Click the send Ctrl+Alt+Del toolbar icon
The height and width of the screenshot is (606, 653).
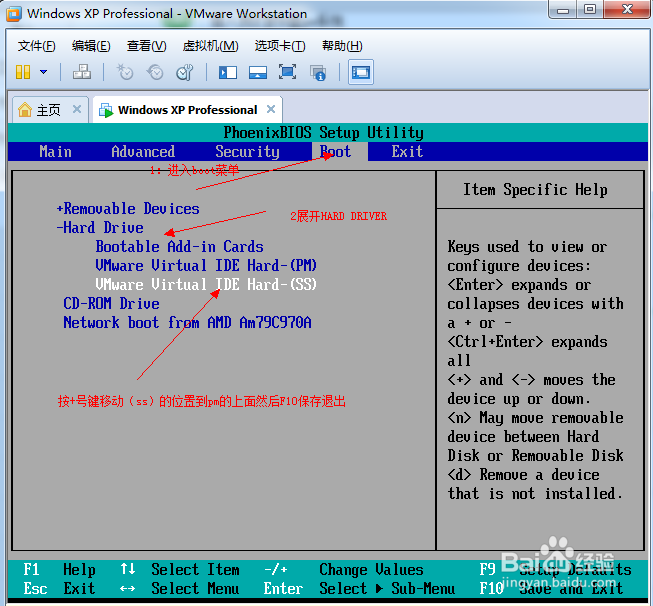click(x=82, y=72)
